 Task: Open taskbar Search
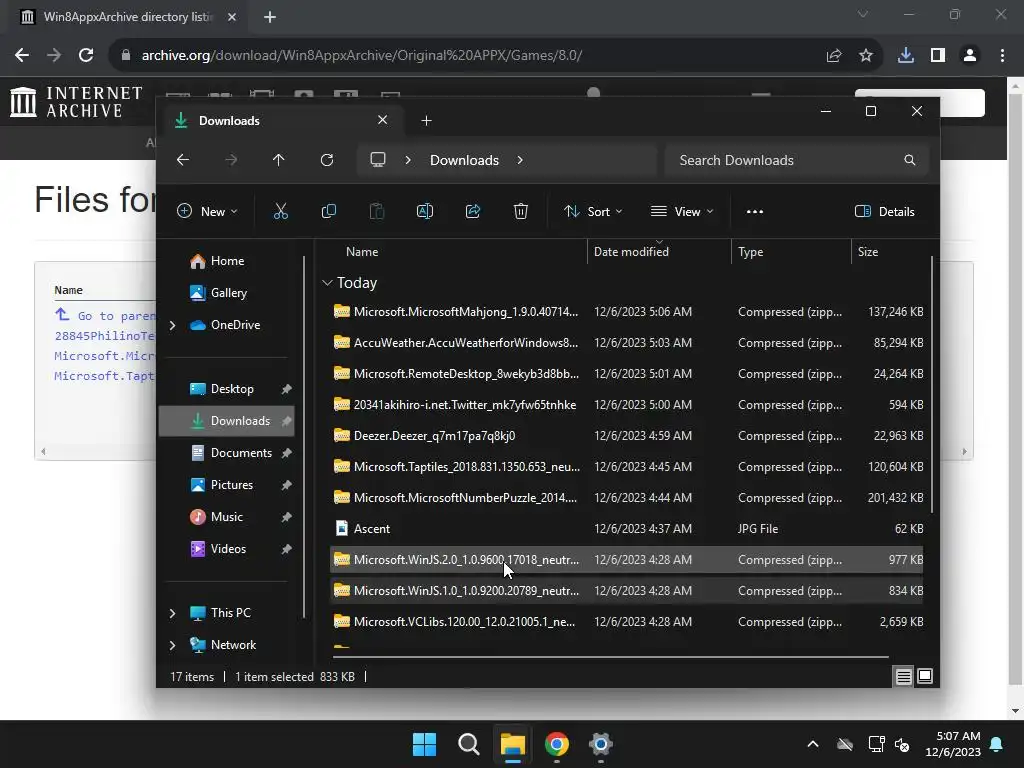click(468, 744)
